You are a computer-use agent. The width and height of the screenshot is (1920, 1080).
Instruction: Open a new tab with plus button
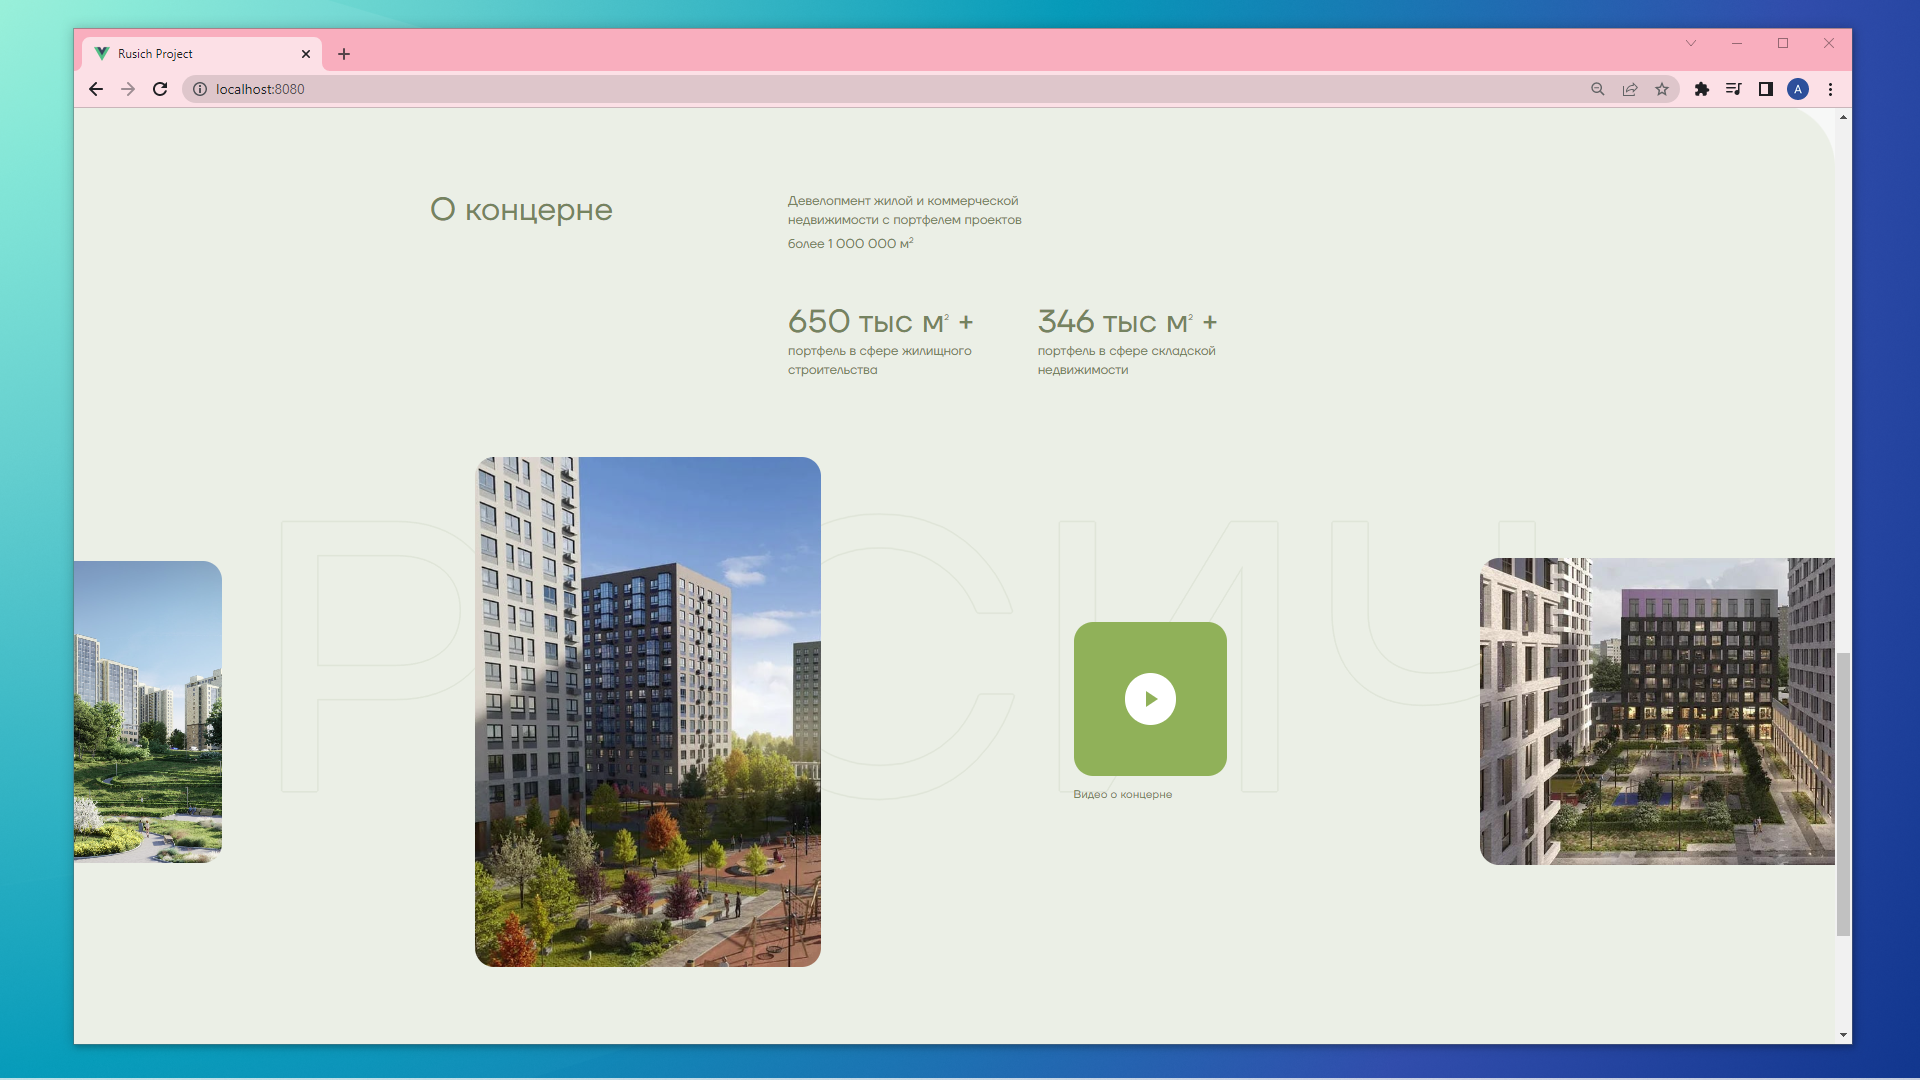pos(344,54)
